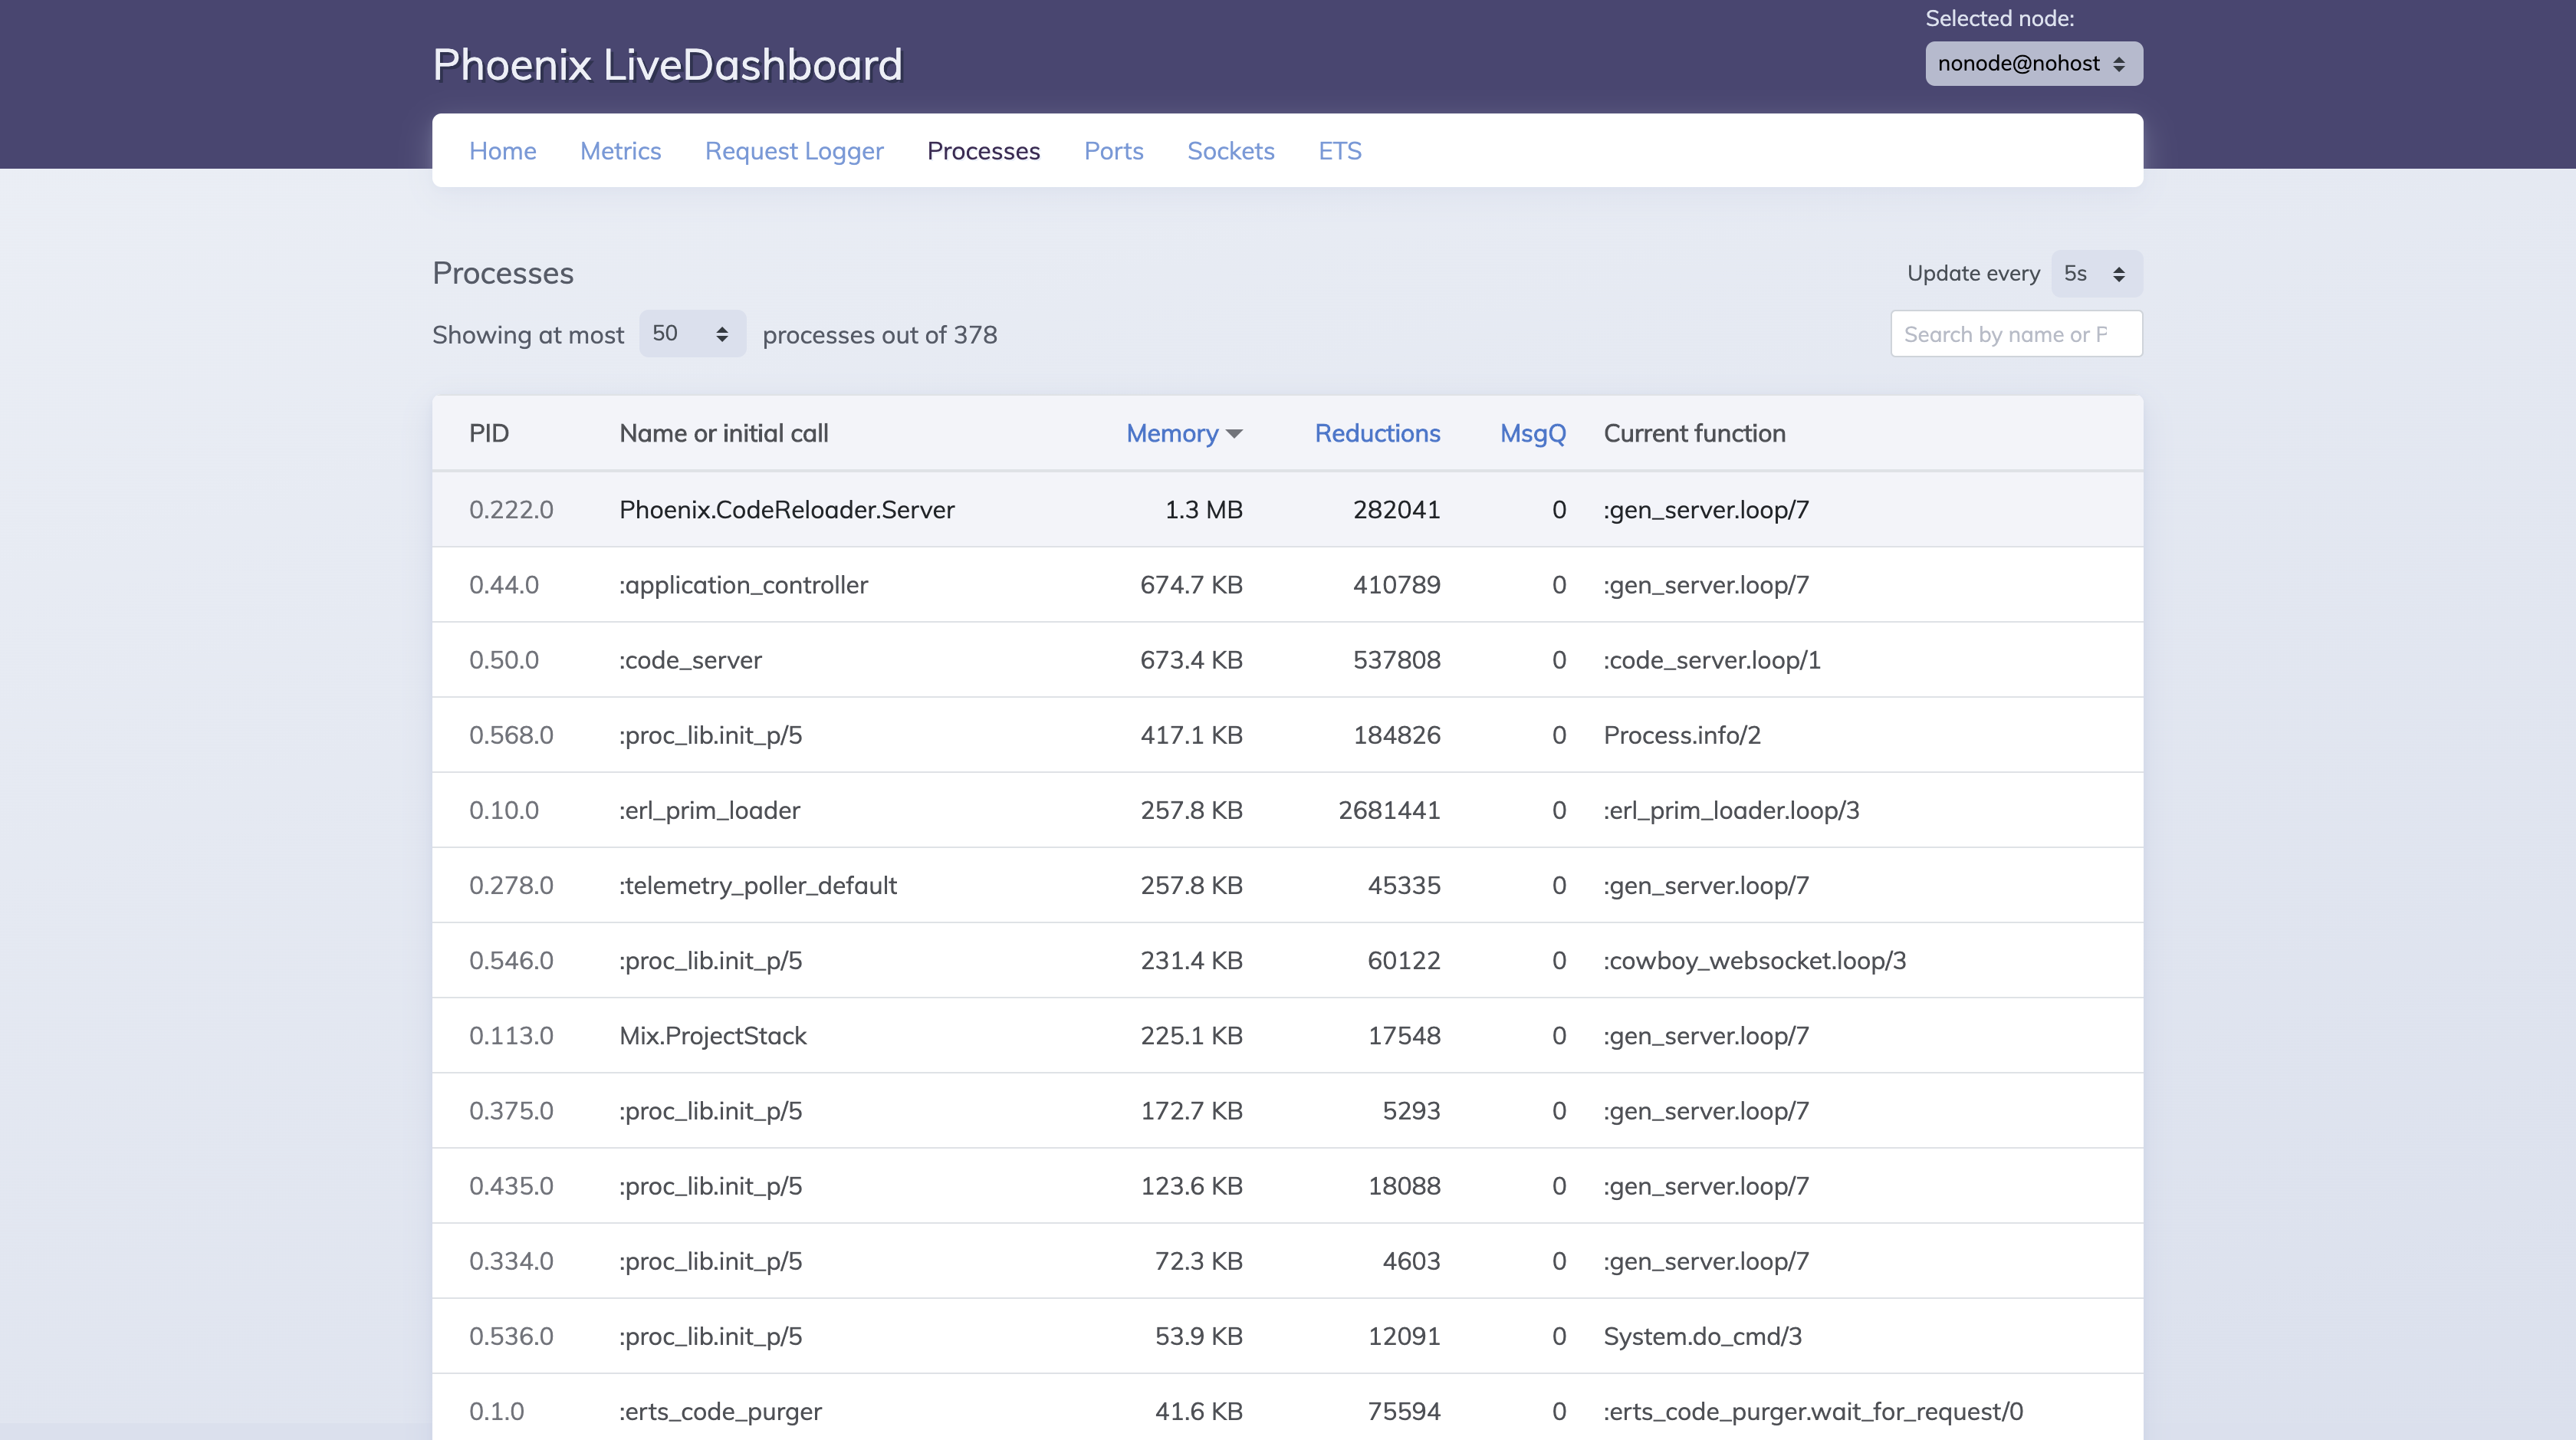Click the Memory column sort icon
Image resolution: width=2576 pixels, height=1440 pixels.
pos(1233,433)
